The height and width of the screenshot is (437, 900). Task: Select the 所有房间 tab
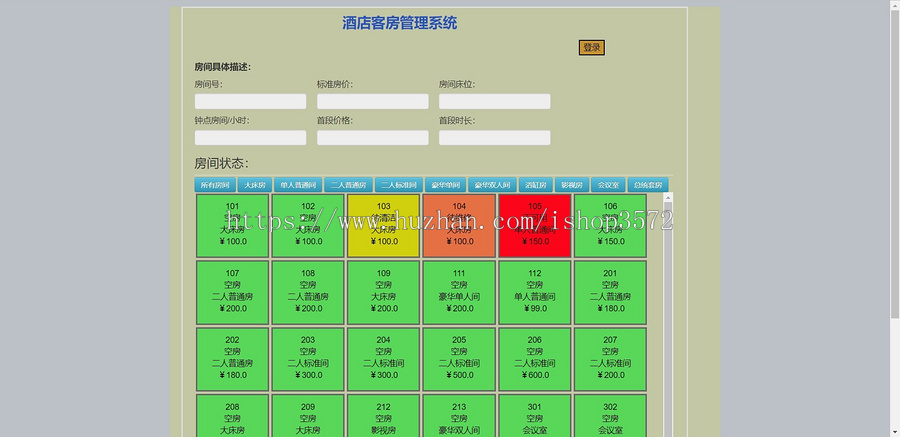(x=215, y=185)
